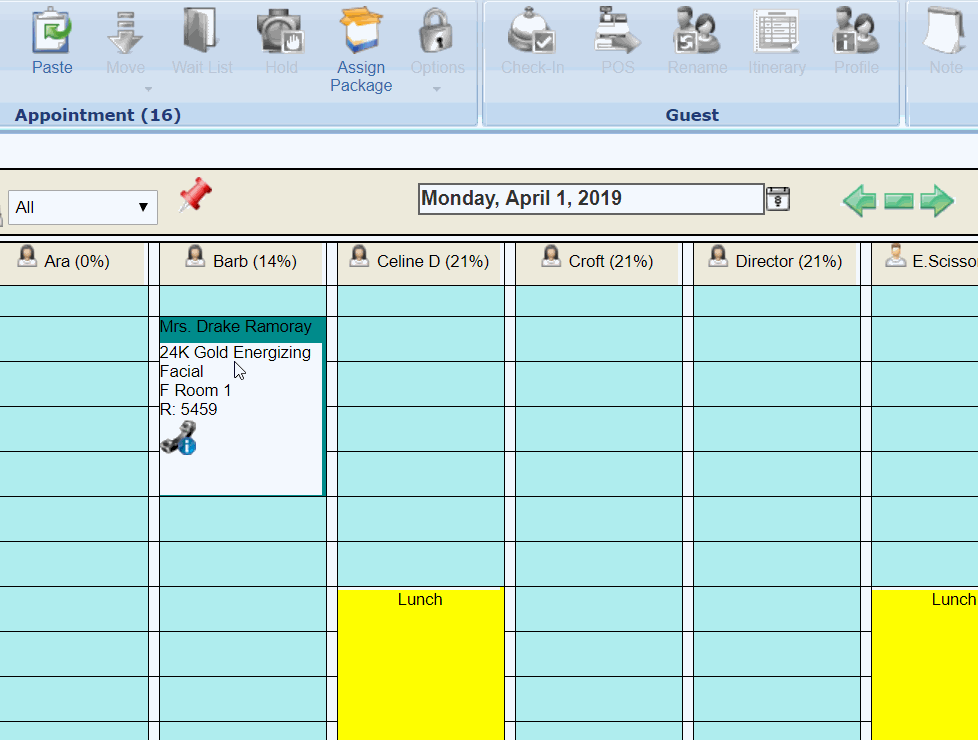Click Celine D's staff avatar icon

tap(359, 256)
